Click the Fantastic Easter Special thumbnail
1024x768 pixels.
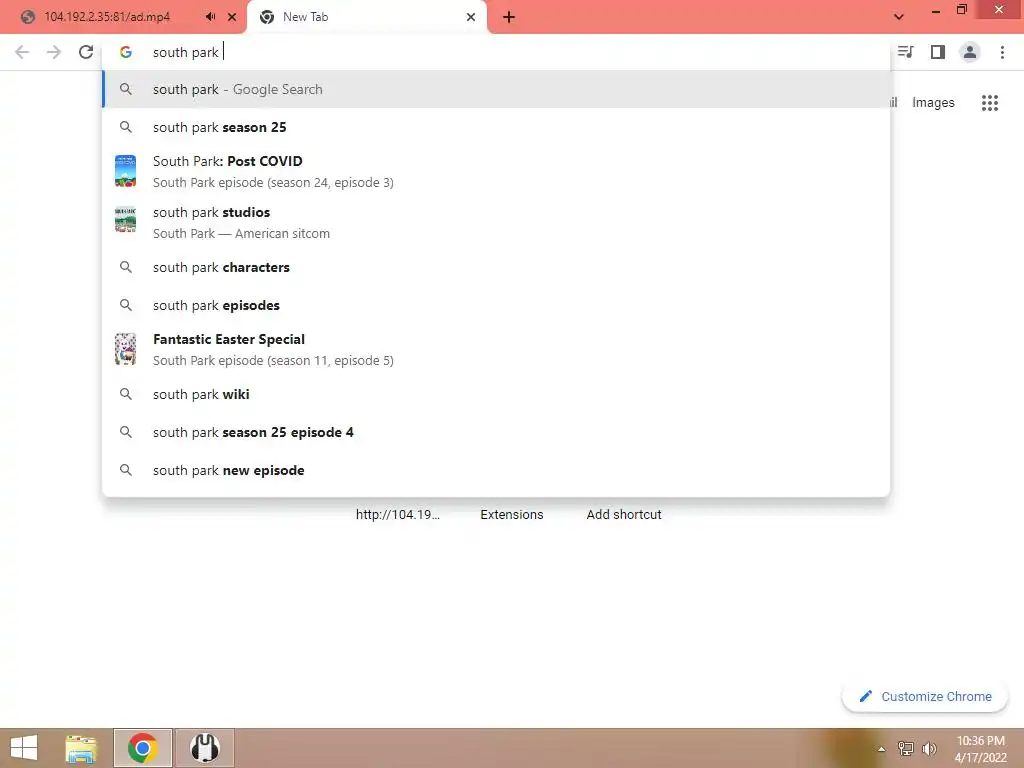pyautogui.click(x=125, y=349)
